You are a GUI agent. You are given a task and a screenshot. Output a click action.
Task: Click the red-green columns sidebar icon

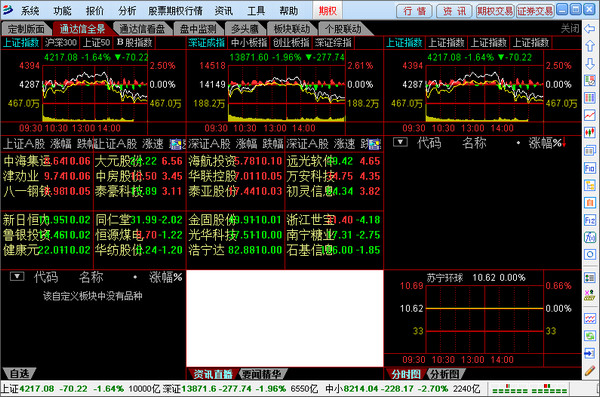click(x=590, y=98)
